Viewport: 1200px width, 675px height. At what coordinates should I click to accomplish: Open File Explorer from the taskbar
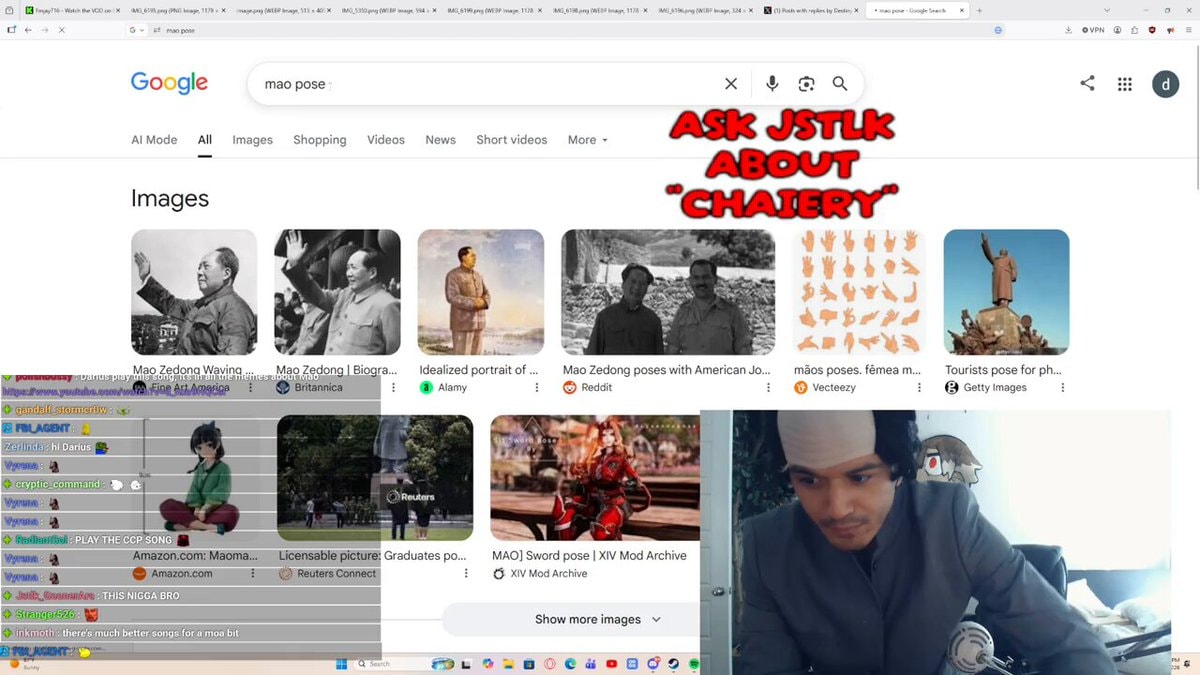[508, 664]
